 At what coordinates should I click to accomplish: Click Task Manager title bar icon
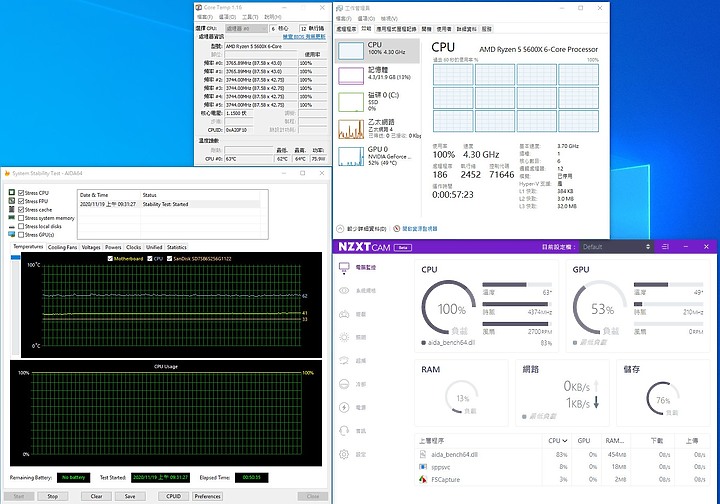pos(340,8)
